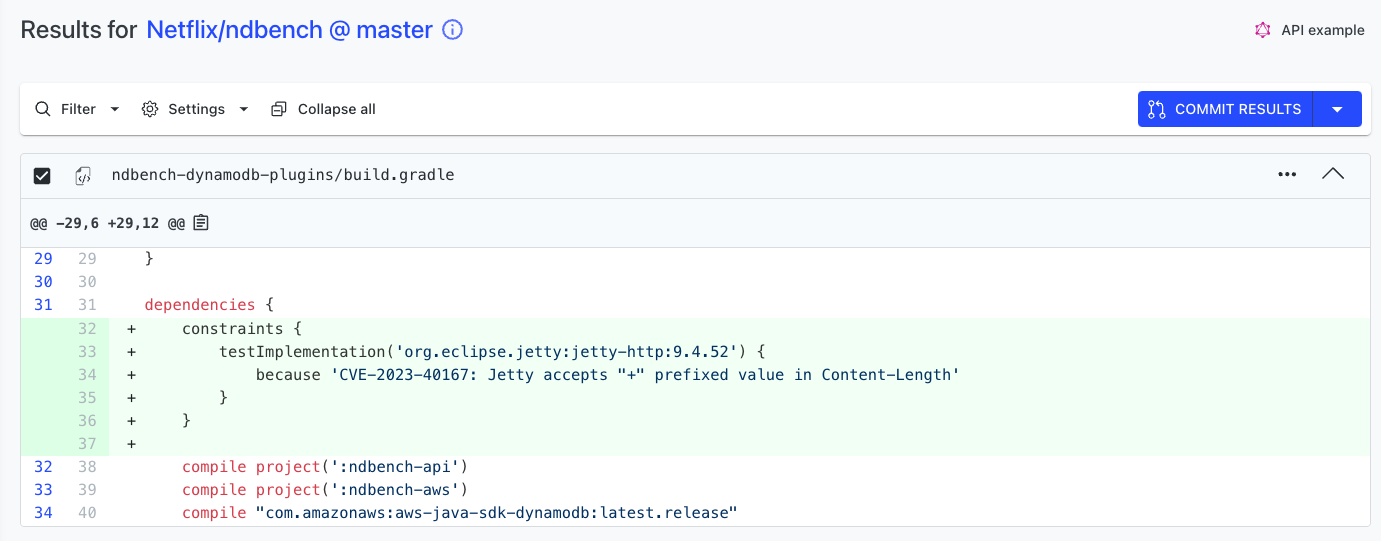Uncheck the build.gradle file checkbox
The height and width of the screenshot is (541, 1381).
42,176
